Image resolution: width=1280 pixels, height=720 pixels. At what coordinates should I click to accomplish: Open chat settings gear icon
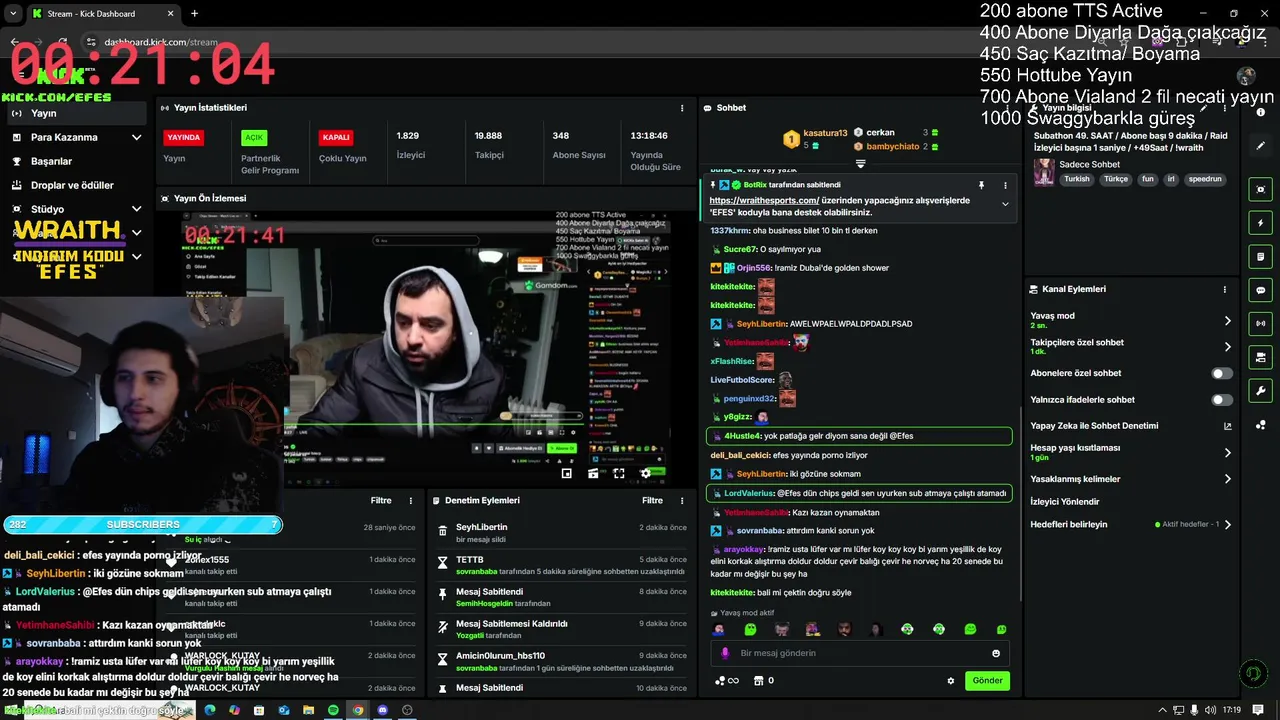pos(951,681)
